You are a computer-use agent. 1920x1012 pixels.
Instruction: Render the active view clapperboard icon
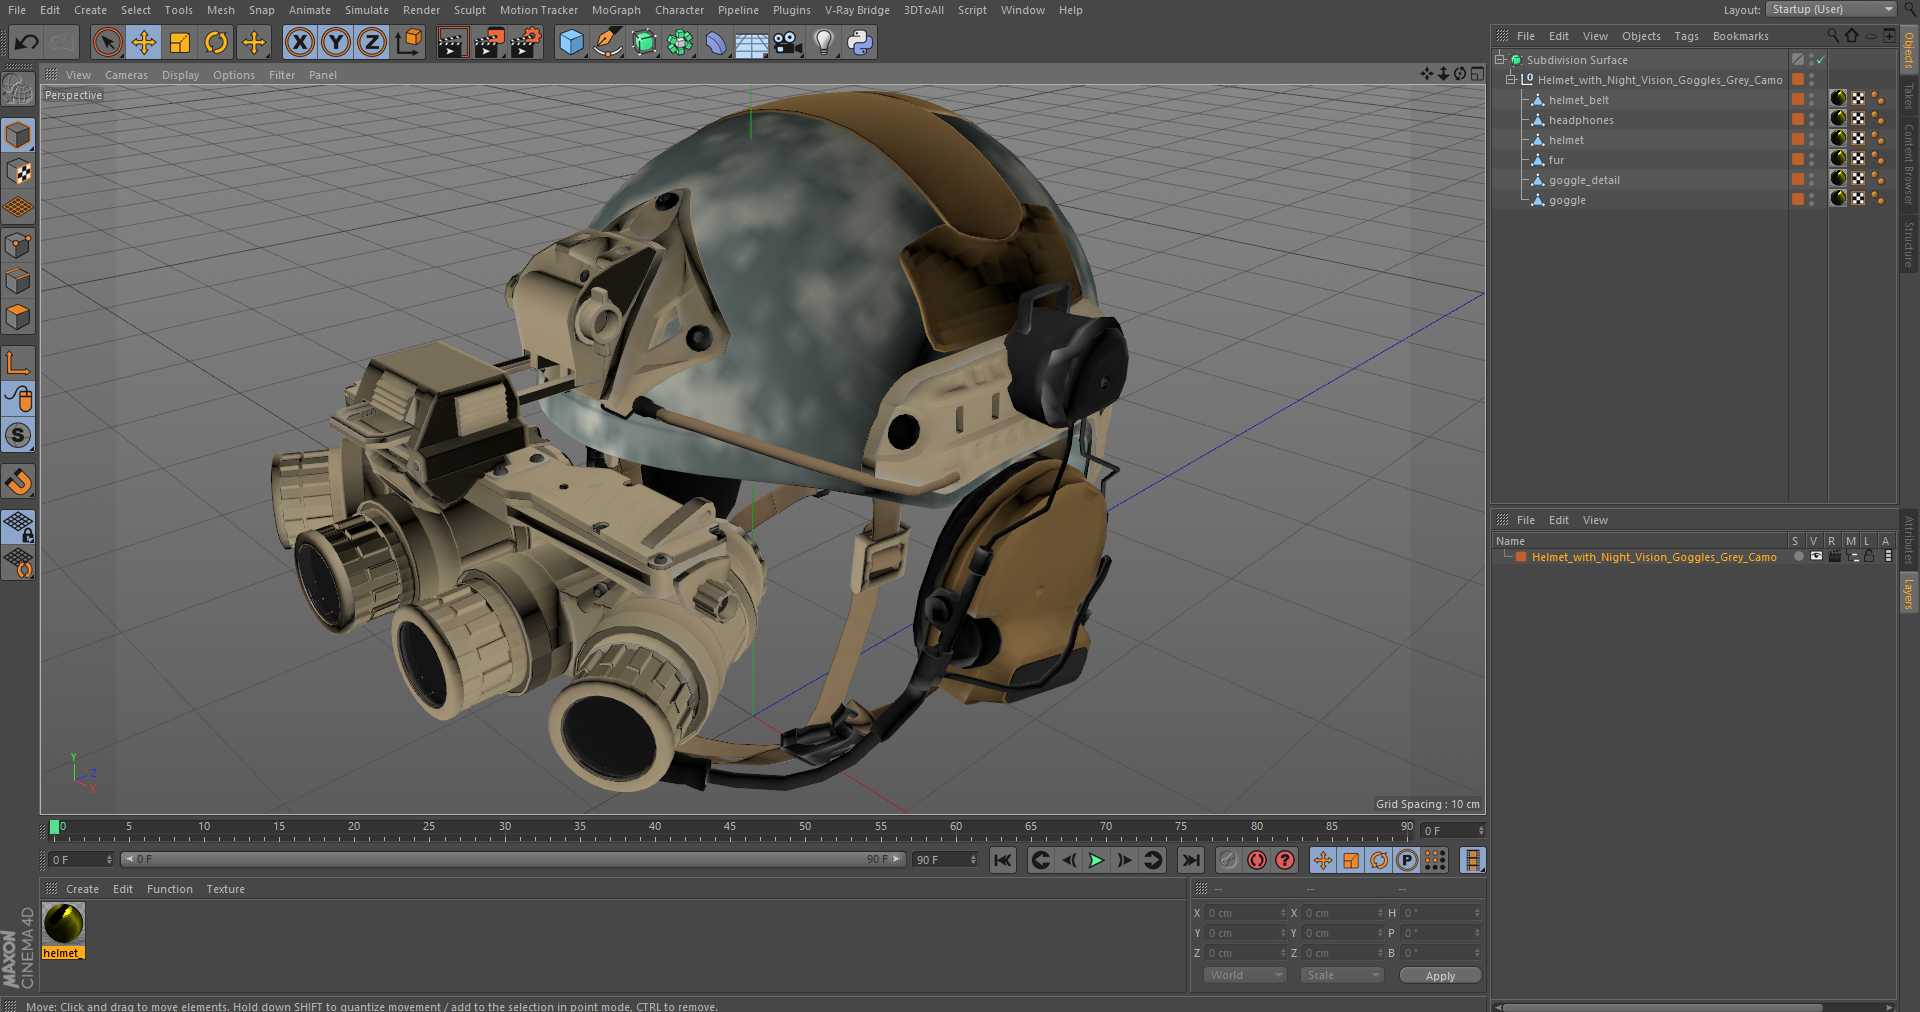pyautogui.click(x=452, y=42)
